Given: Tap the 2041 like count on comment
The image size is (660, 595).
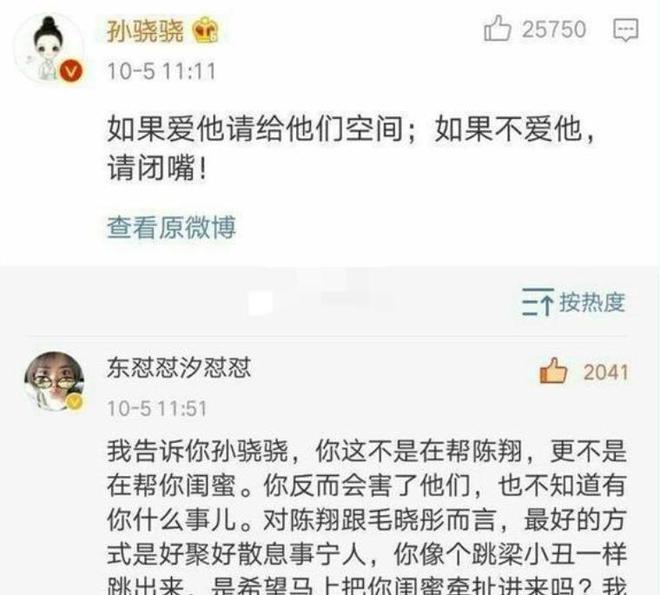Looking at the screenshot, I should tap(606, 373).
